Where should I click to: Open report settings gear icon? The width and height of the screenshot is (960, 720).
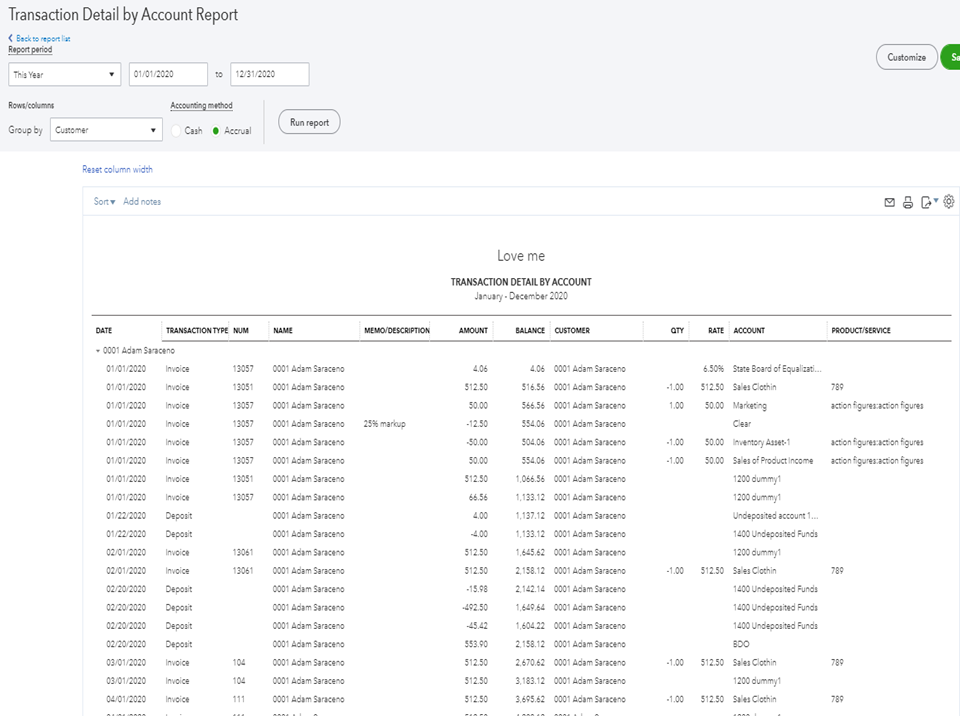click(949, 202)
